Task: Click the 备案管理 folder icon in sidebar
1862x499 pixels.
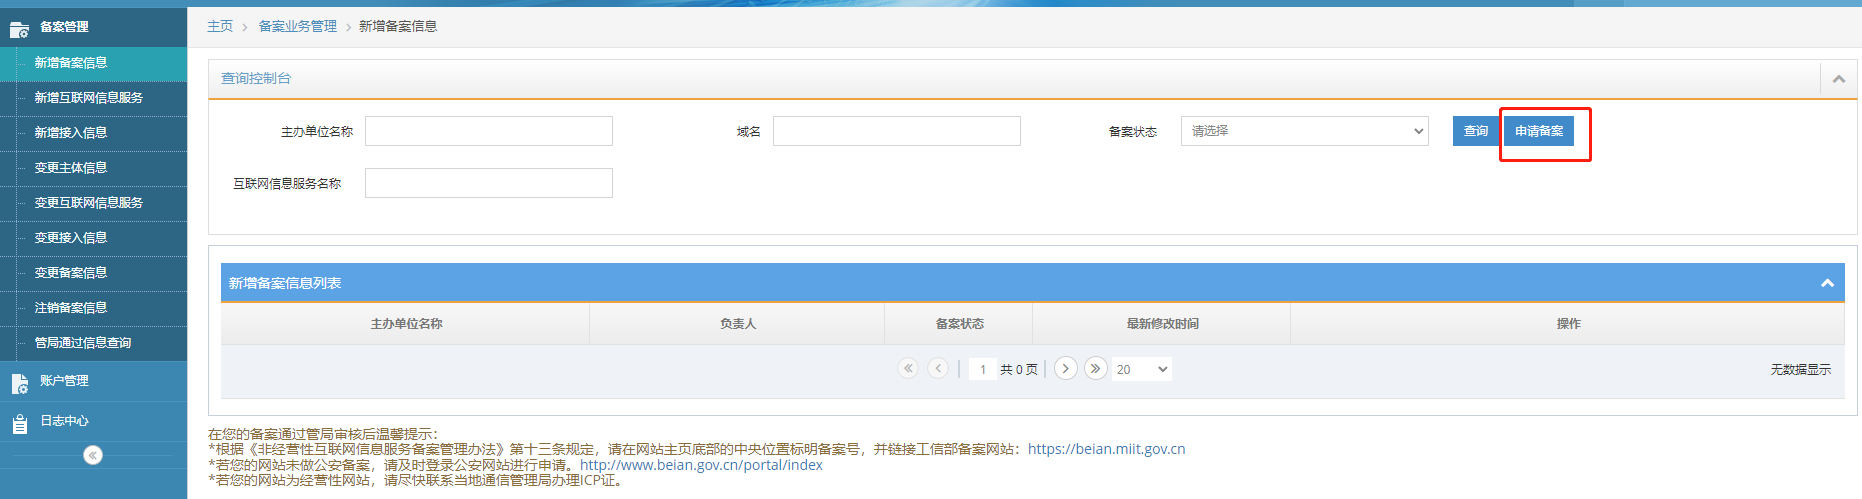Action: pos(19,29)
